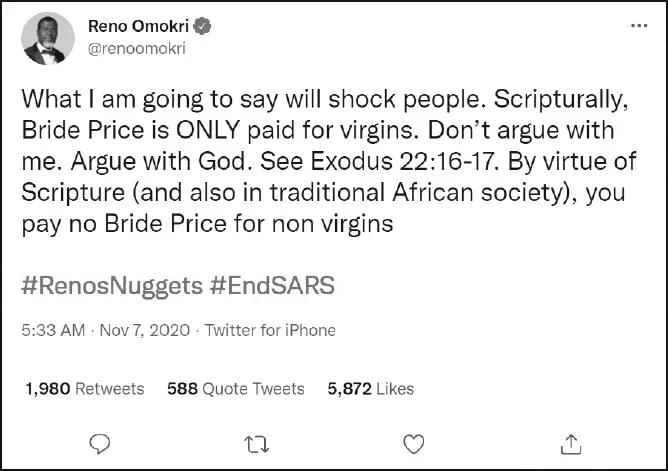Viewport: 668px width, 471px height.
Task: Open the share icon menu
Action: point(569,441)
